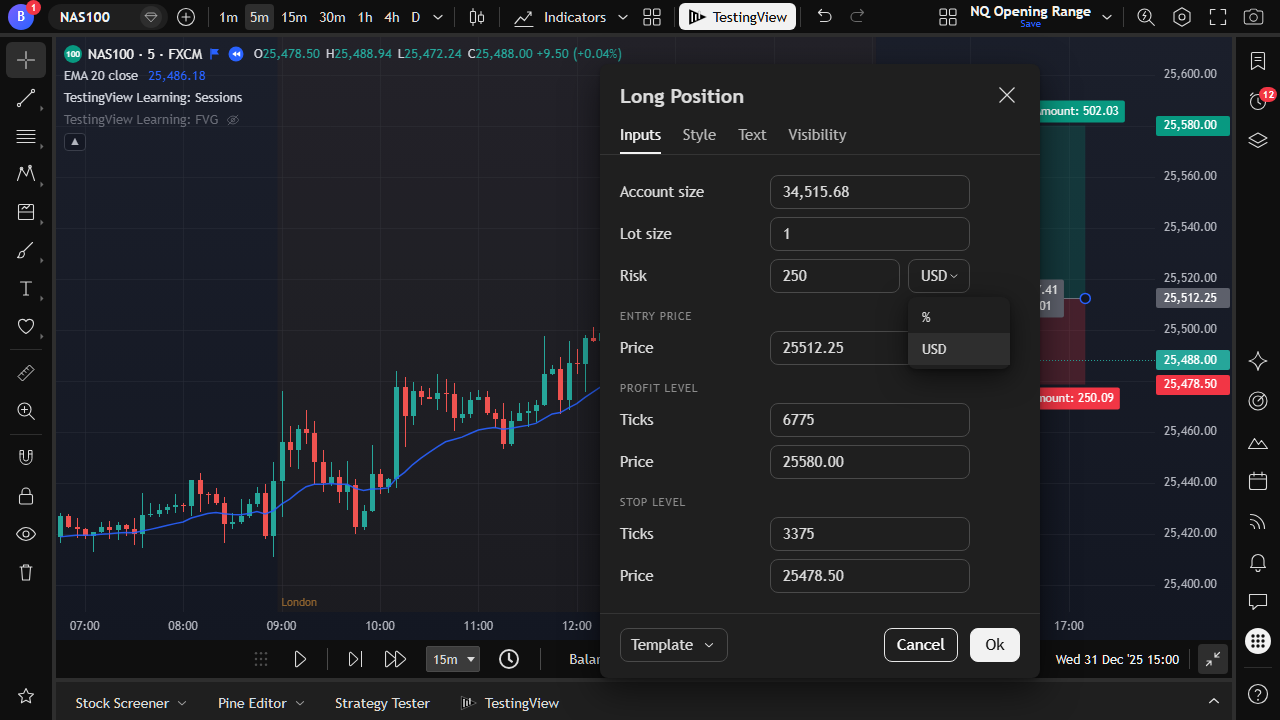
Task: Undo the last chart action
Action: (x=824, y=17)
